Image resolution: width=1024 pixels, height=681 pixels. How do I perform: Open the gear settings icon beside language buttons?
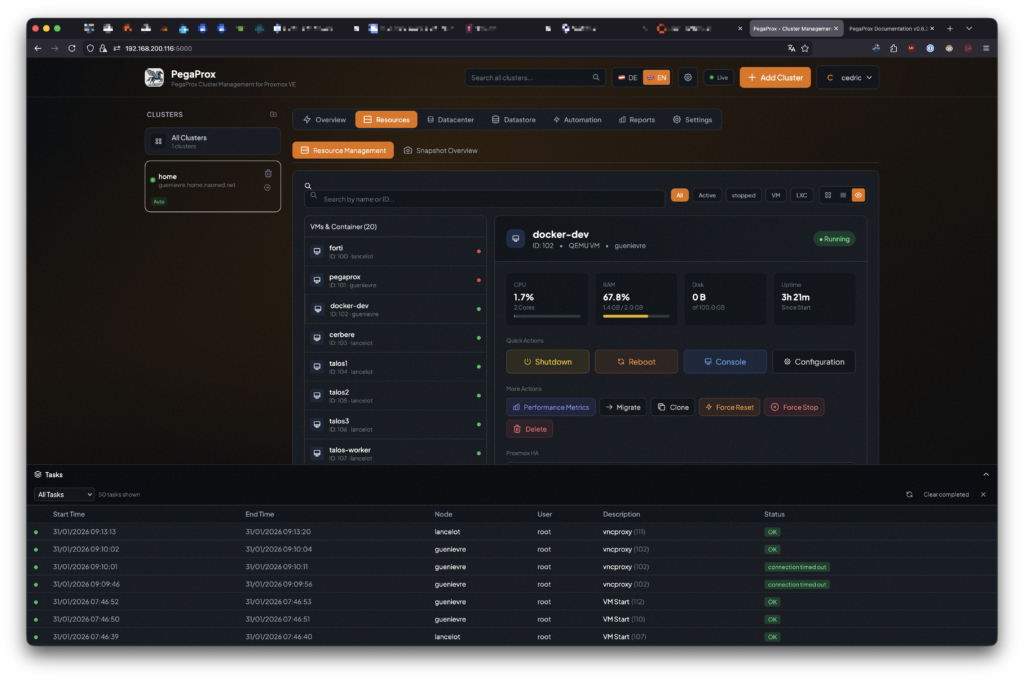[x=687, y=77]
